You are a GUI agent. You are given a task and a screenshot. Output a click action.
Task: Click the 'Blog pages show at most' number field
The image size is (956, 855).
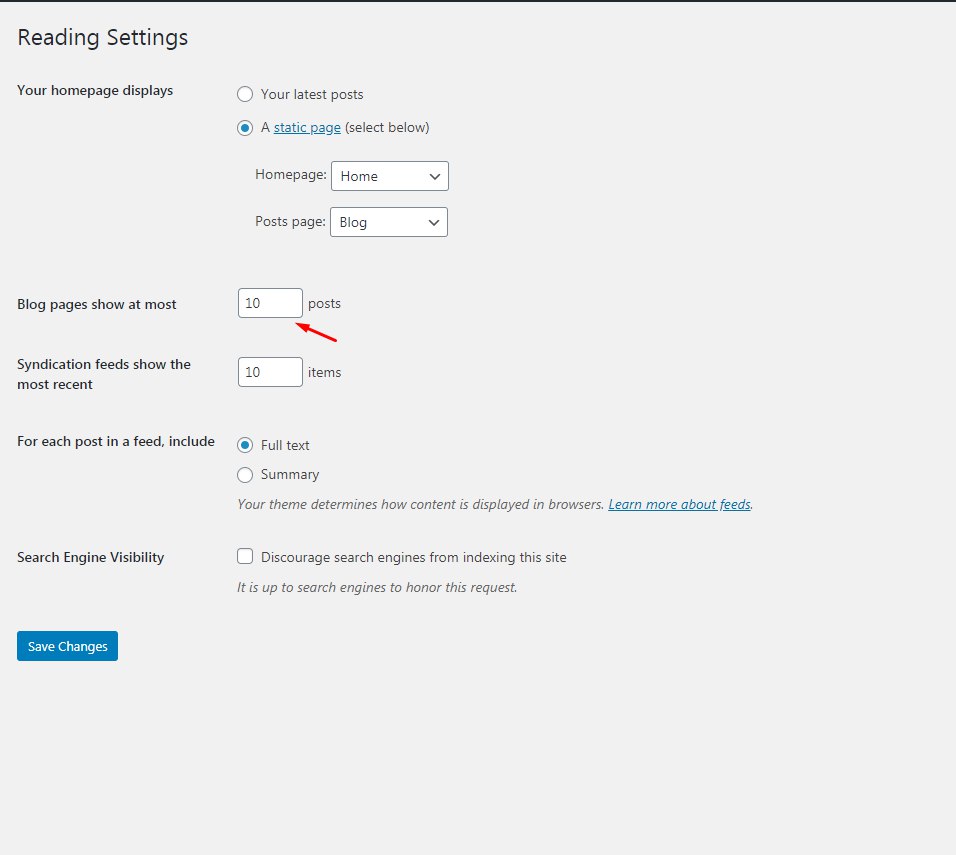pos(270,303)
